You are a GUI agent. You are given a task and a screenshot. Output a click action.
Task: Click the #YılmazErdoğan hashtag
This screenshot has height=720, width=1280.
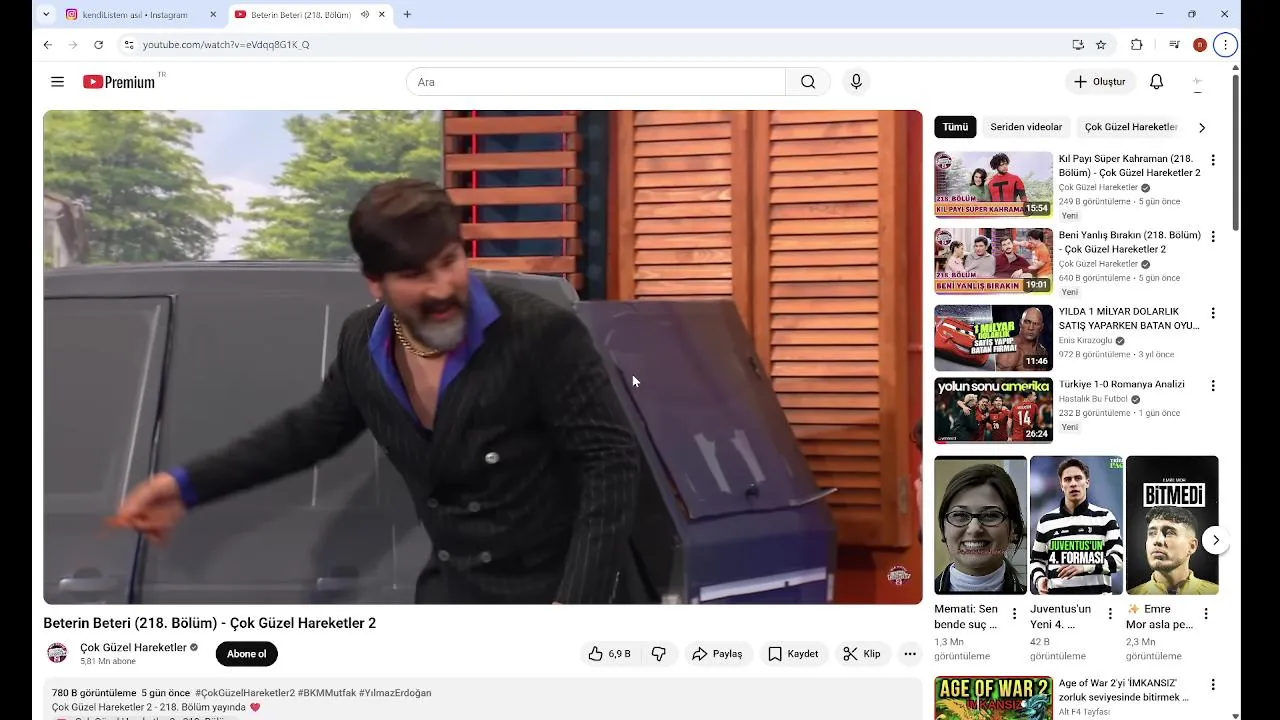(395, 693)
